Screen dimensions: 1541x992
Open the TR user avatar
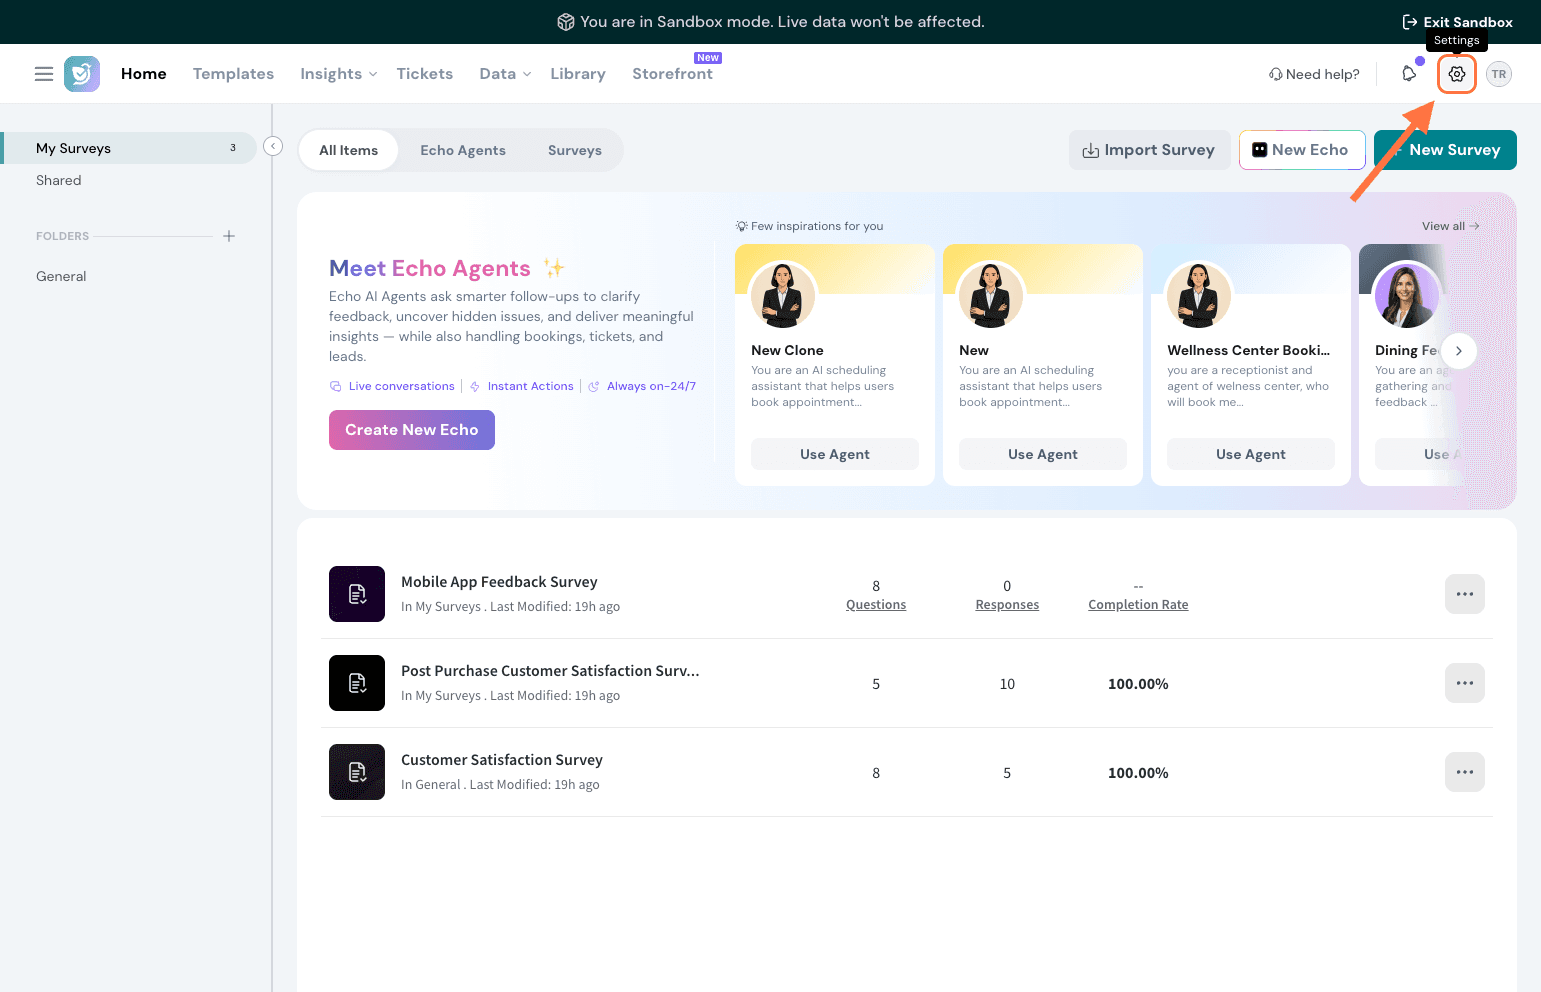click(x=1498, y=74)
